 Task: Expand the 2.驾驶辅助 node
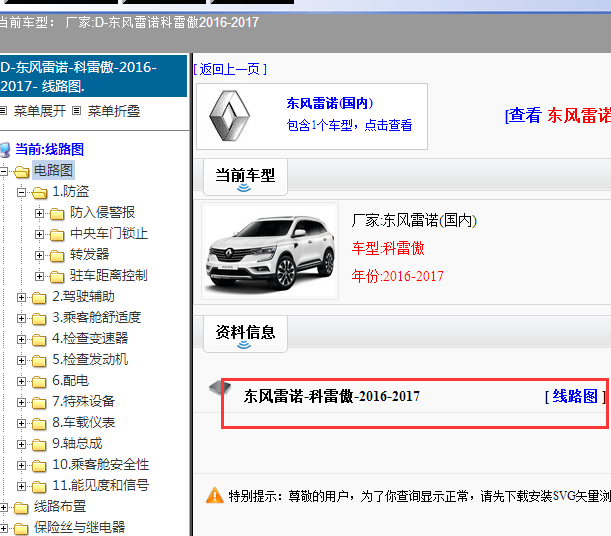[x=21, y=297]
